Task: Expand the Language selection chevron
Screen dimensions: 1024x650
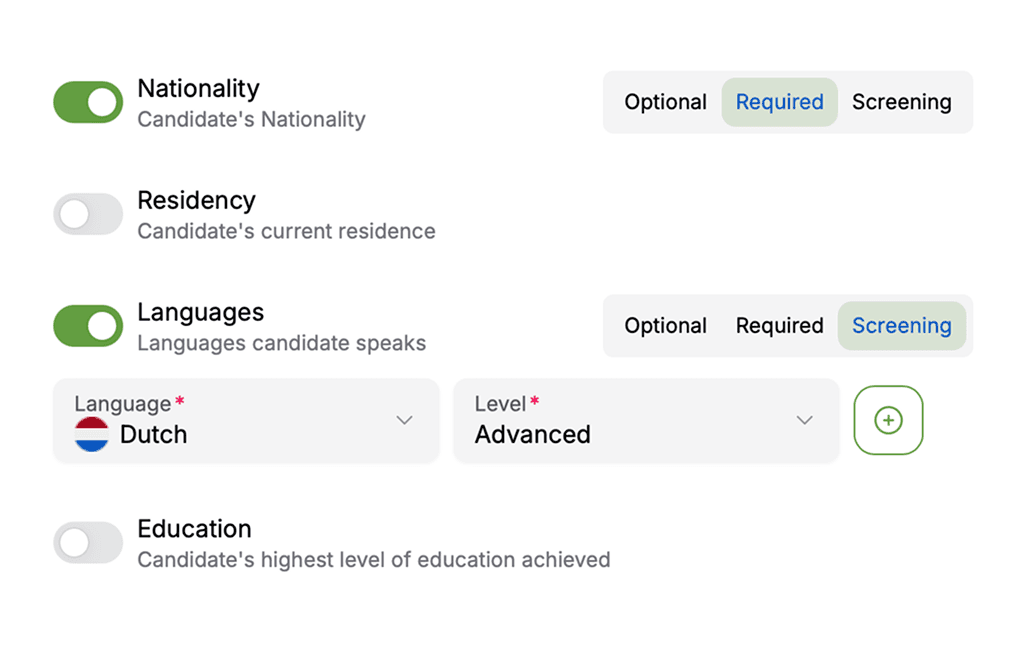Action: pyautogui.click(x=404, y=421)
